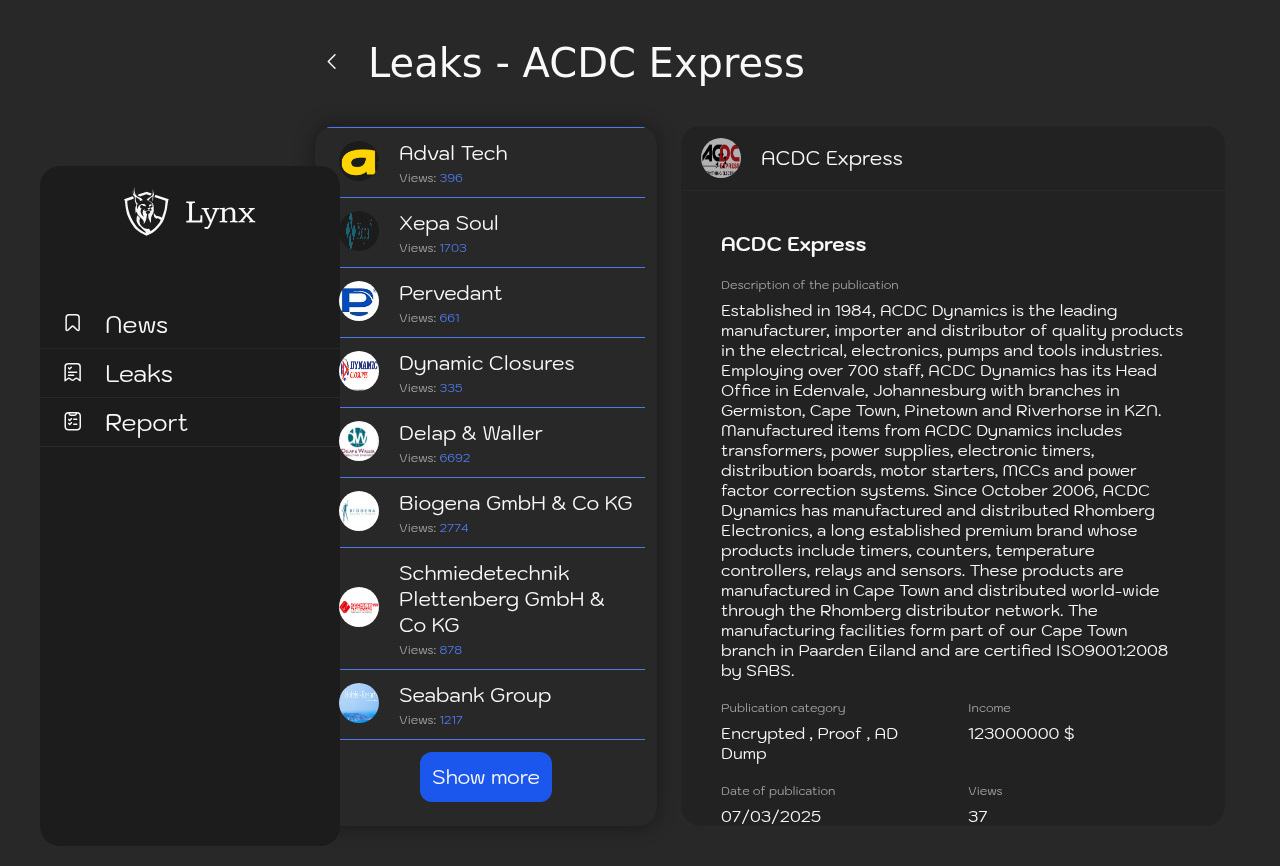Click the Biogena logo thumbnail
The width and height of the screenshot is (1280, 866).
[359, 511]
